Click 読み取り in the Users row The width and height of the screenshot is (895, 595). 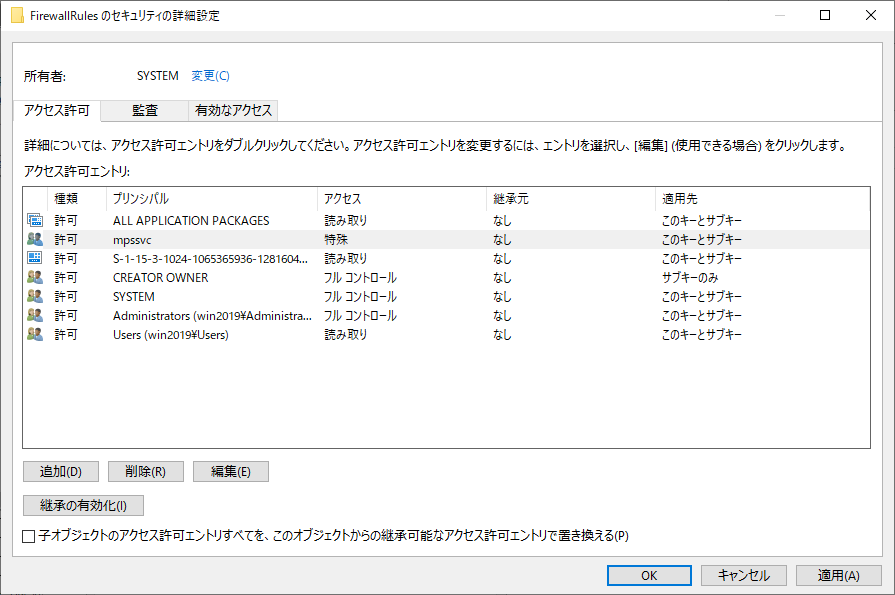pos(345,335)
